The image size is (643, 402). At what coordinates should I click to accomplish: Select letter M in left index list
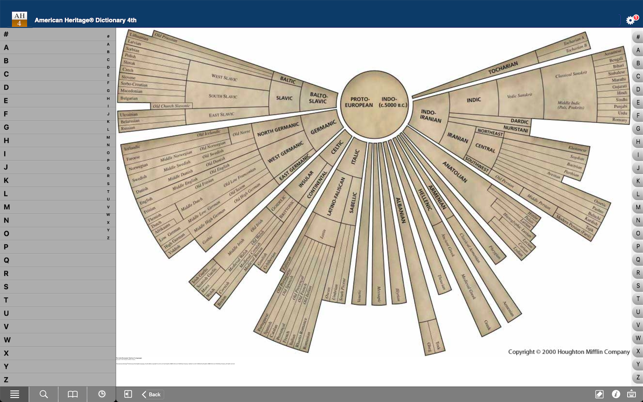(x=6, y=207)
